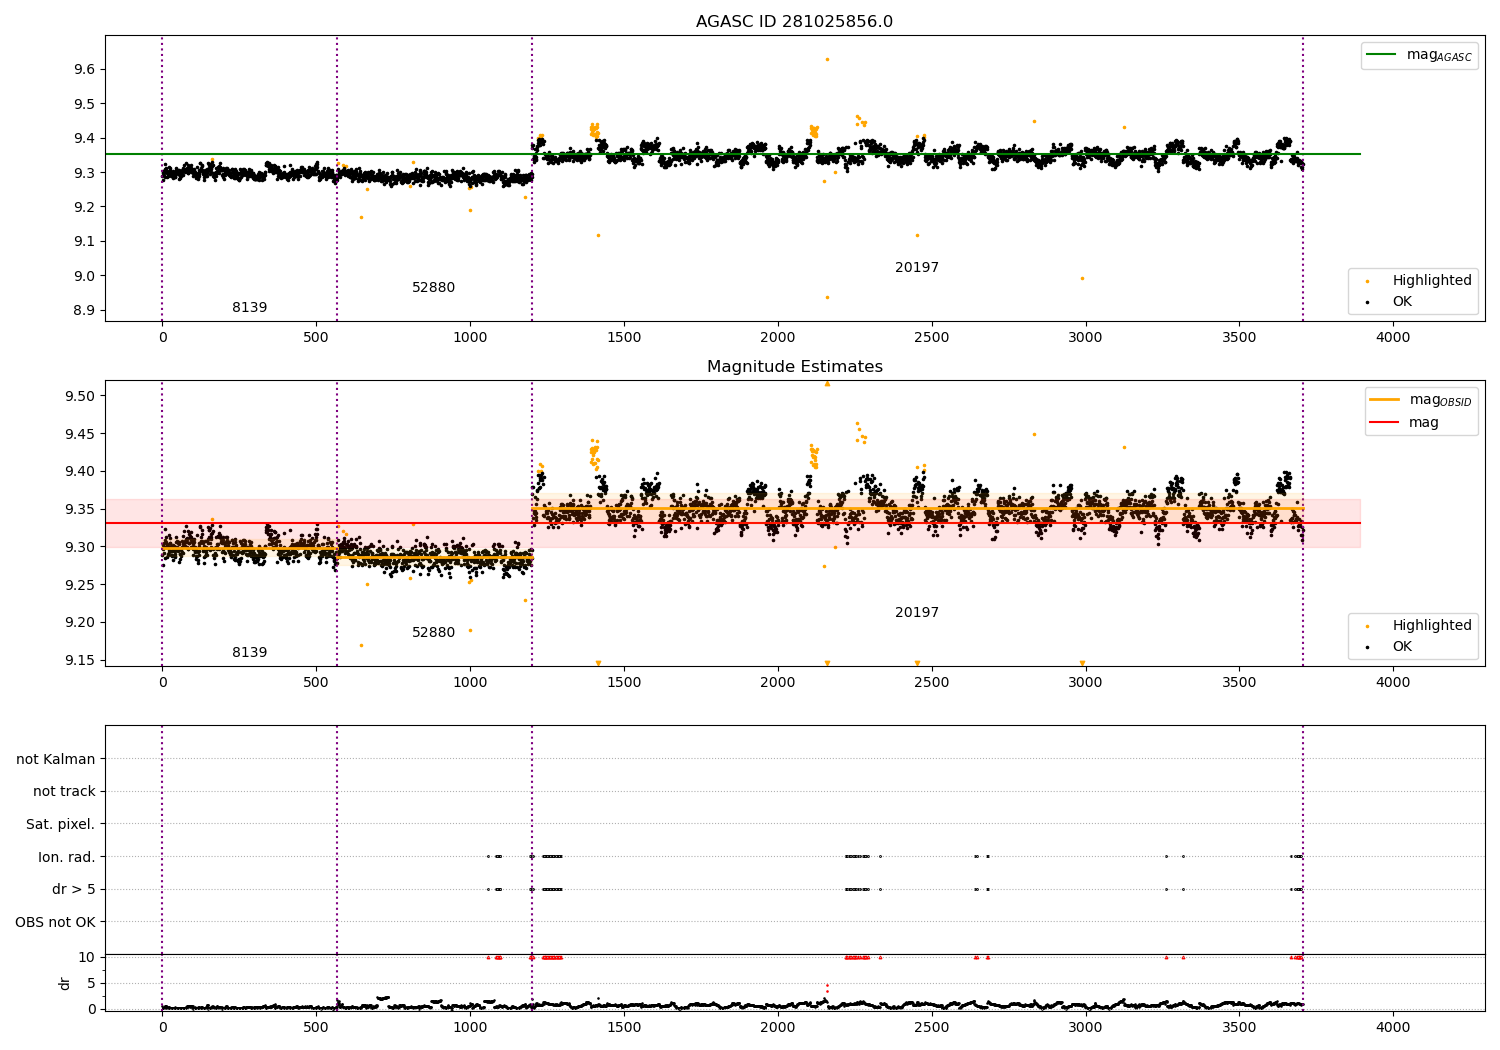Click the '8139' label in middle plot

pos(249,652)
